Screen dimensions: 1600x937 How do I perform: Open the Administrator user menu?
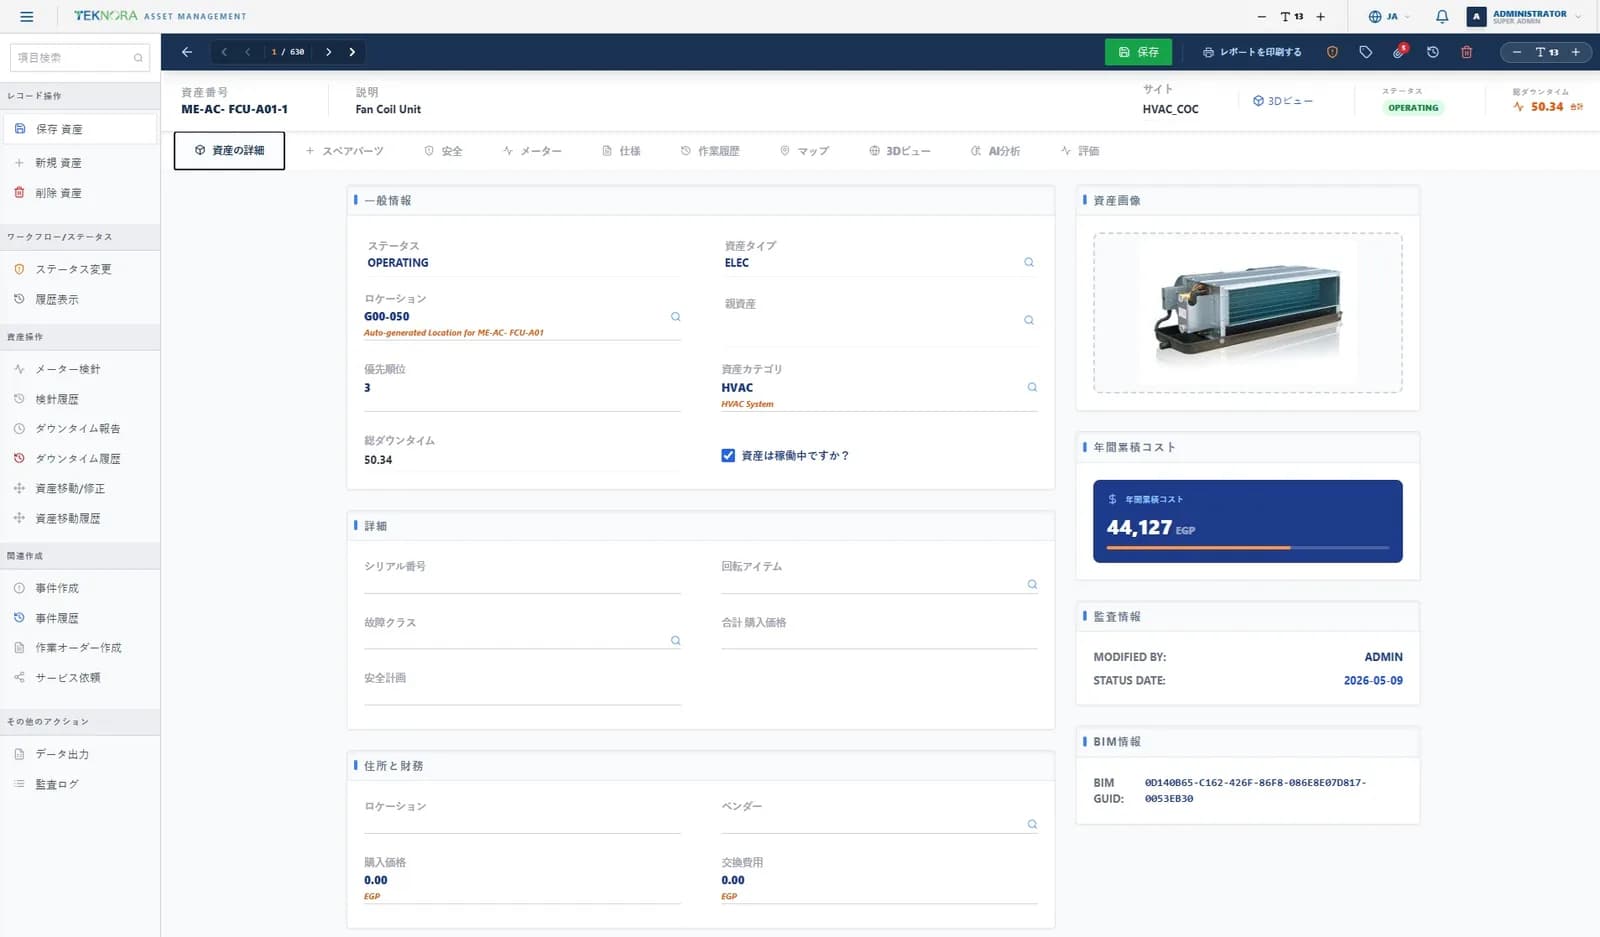tap(1525, 16)
